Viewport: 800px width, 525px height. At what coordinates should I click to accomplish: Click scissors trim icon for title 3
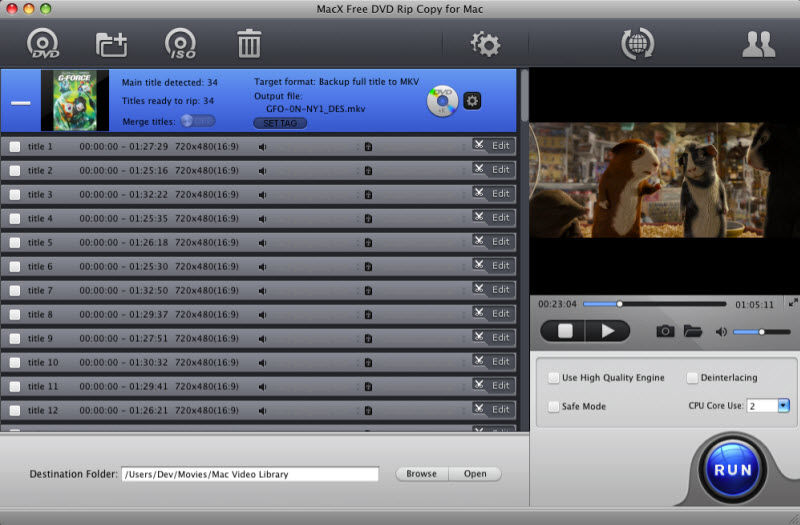[479, 192]
